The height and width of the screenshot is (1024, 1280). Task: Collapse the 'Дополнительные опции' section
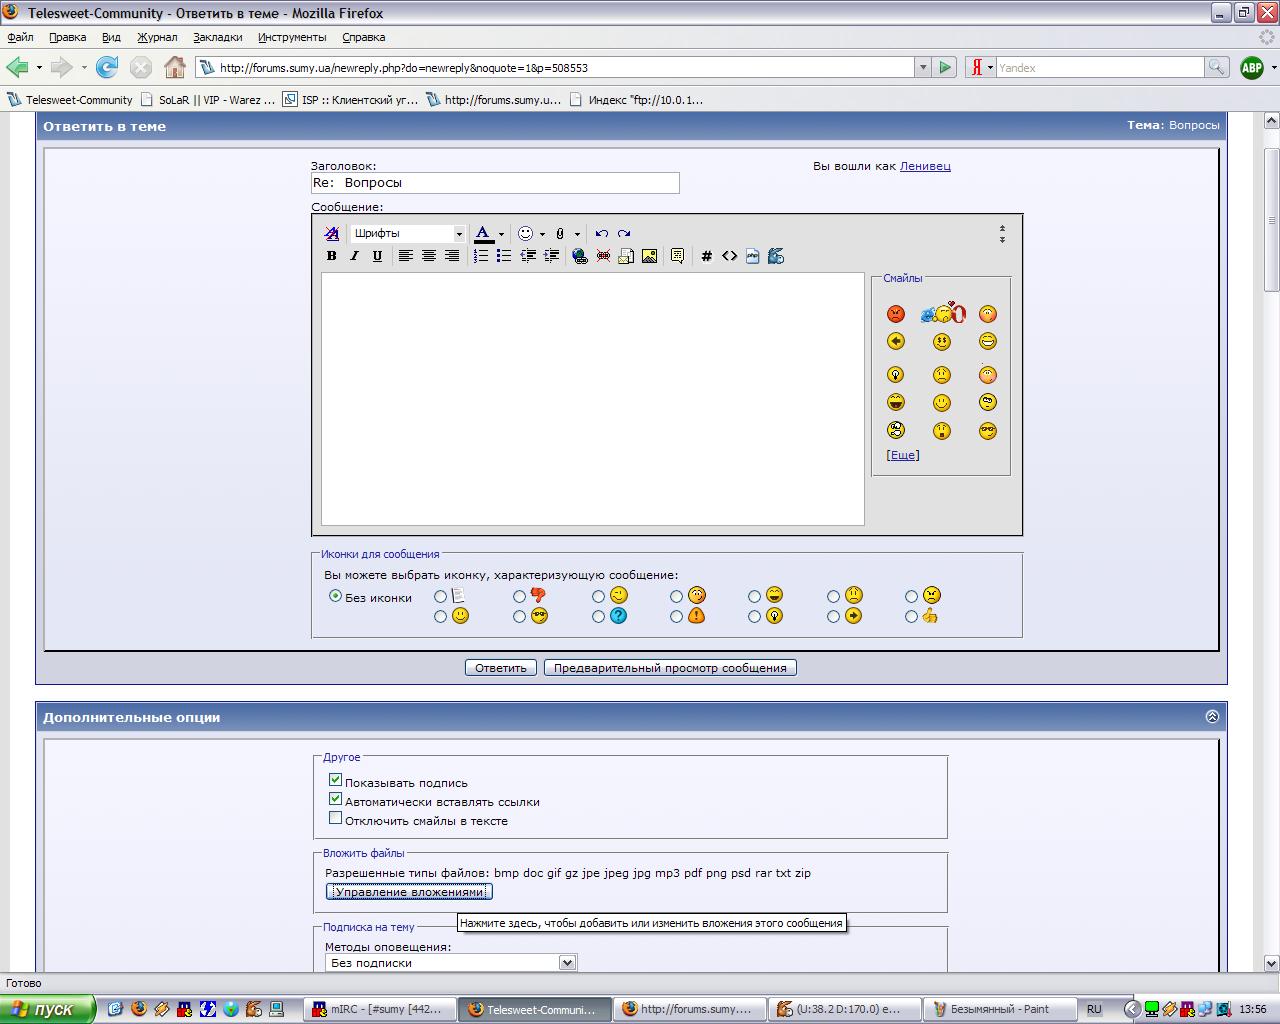(x=1212, y=716)
